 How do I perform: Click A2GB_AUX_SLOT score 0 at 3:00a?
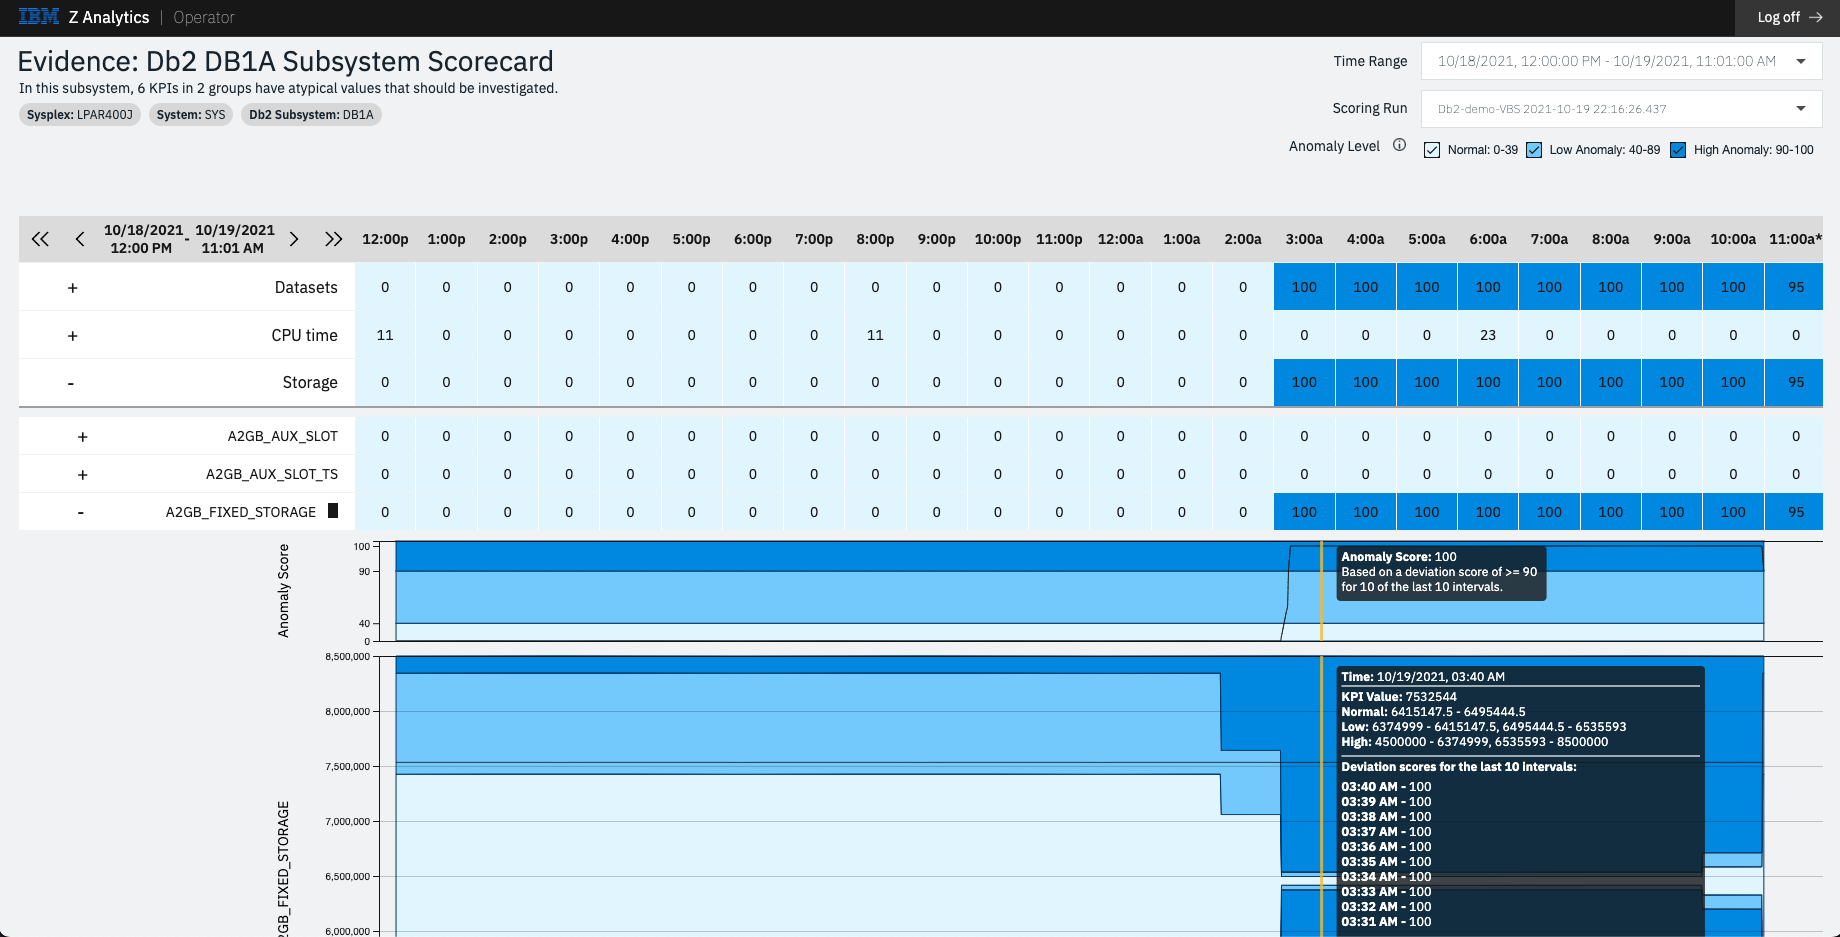coord(1304,436)
